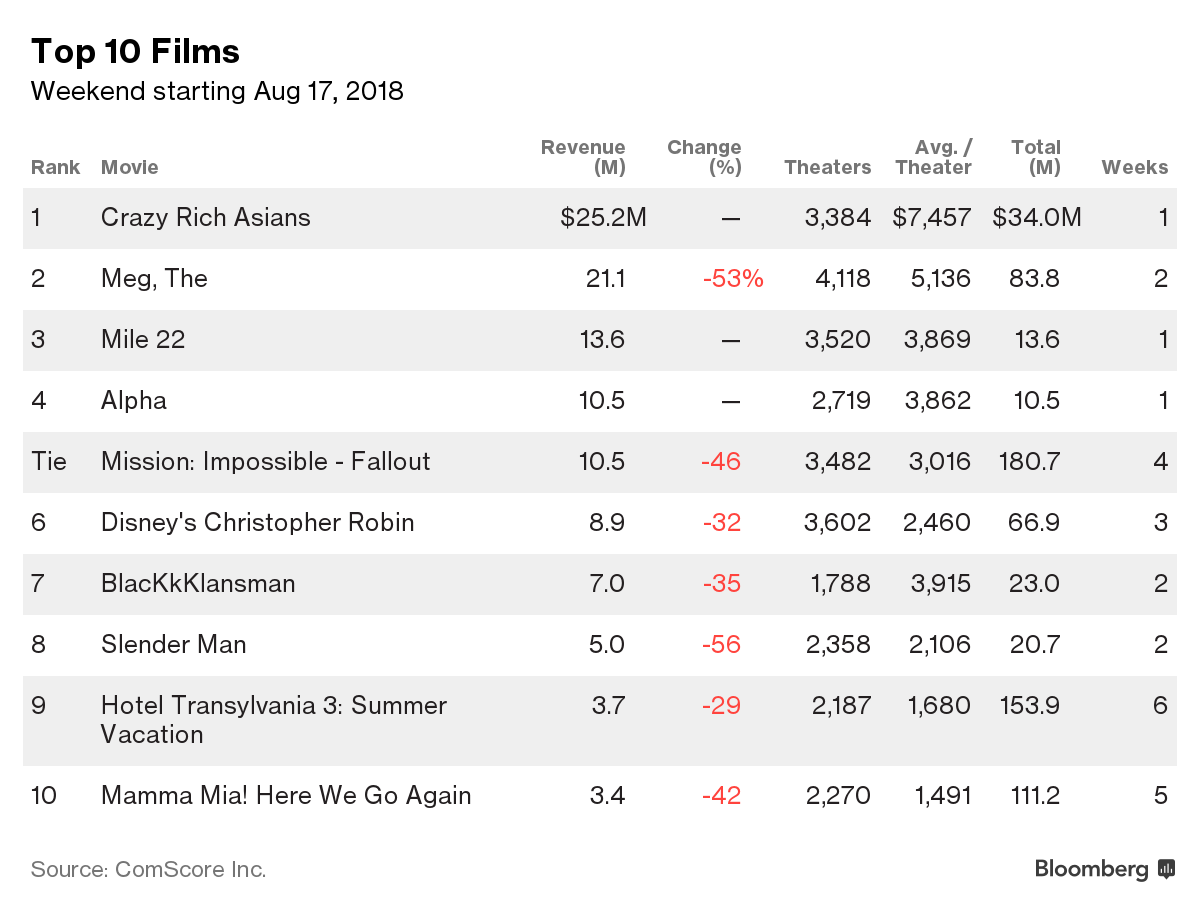Click the Mission: Impossible - Fallout title
Viewport: 1200px width, 913px height.
[265, 461]
